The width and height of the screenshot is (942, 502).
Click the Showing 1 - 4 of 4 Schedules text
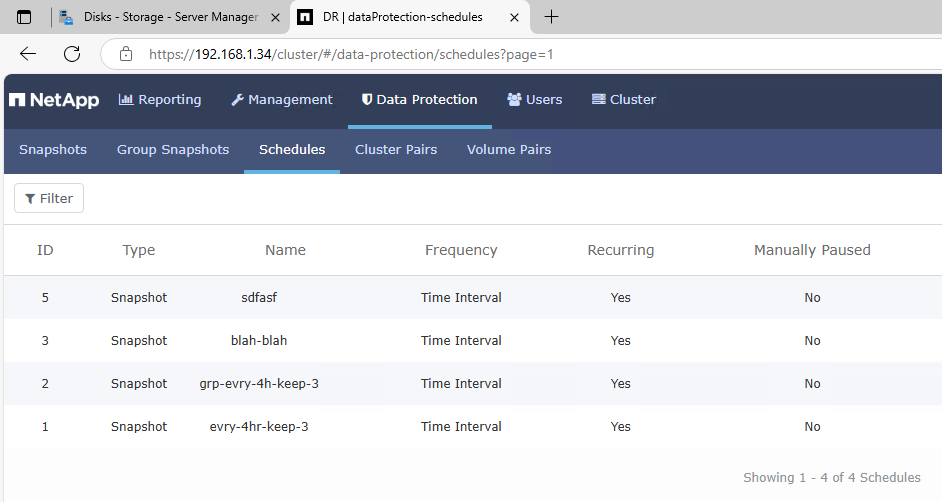831,477
